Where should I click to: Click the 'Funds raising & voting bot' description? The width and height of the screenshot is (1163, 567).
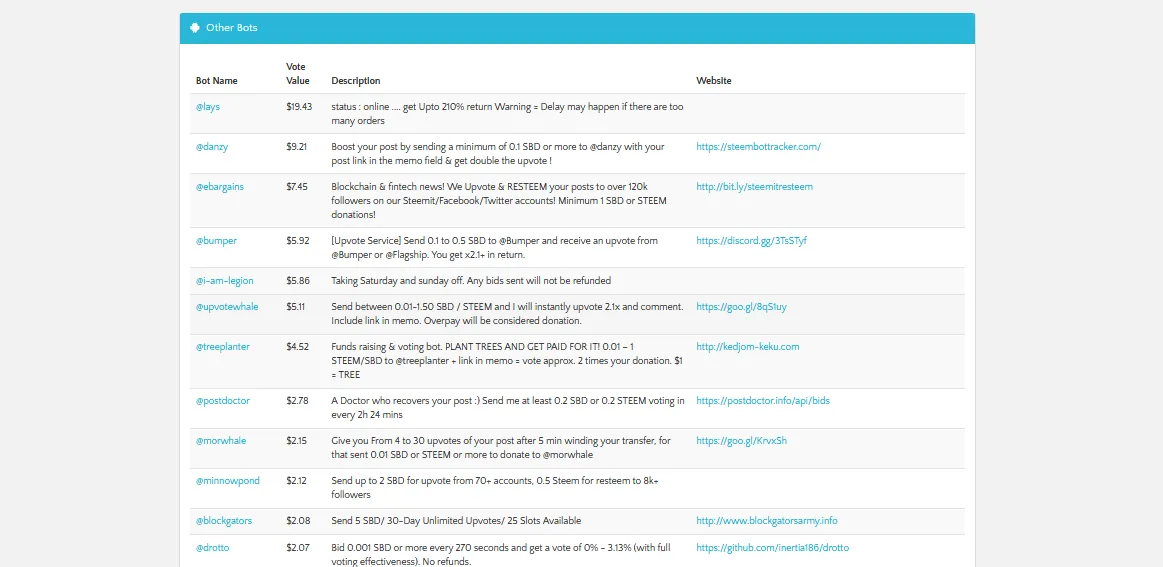[x=507, y=360]
